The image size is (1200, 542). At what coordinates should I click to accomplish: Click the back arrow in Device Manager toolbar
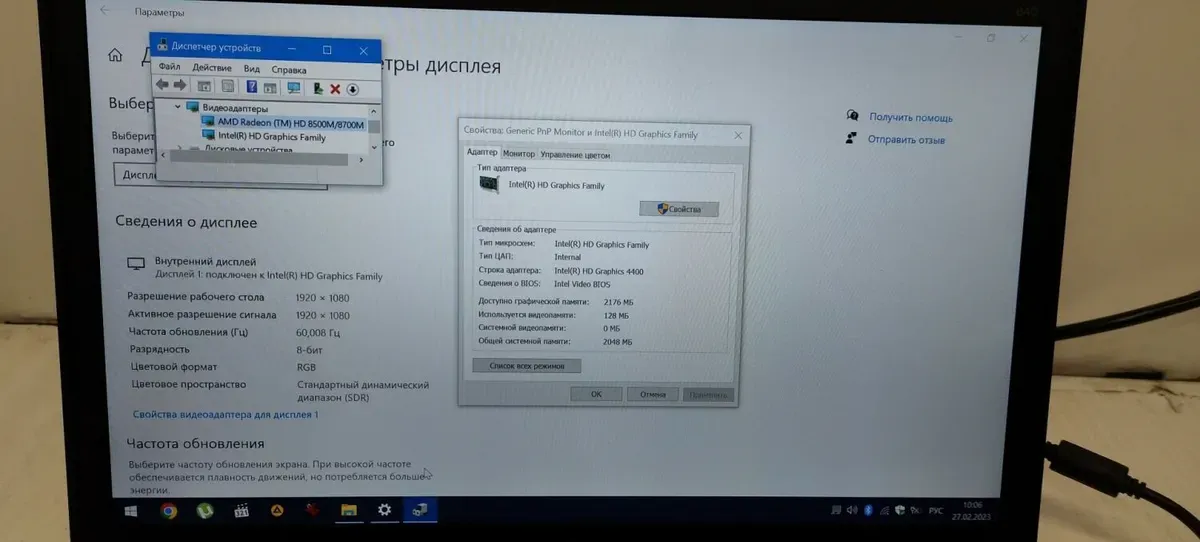click(x=162, y=87)
